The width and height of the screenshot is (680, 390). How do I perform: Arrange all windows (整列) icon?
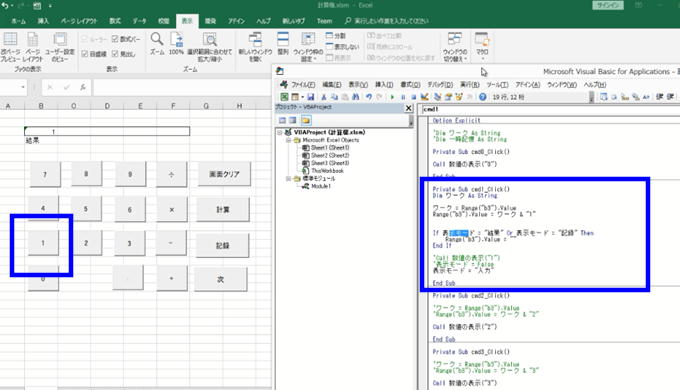[283, 43]
